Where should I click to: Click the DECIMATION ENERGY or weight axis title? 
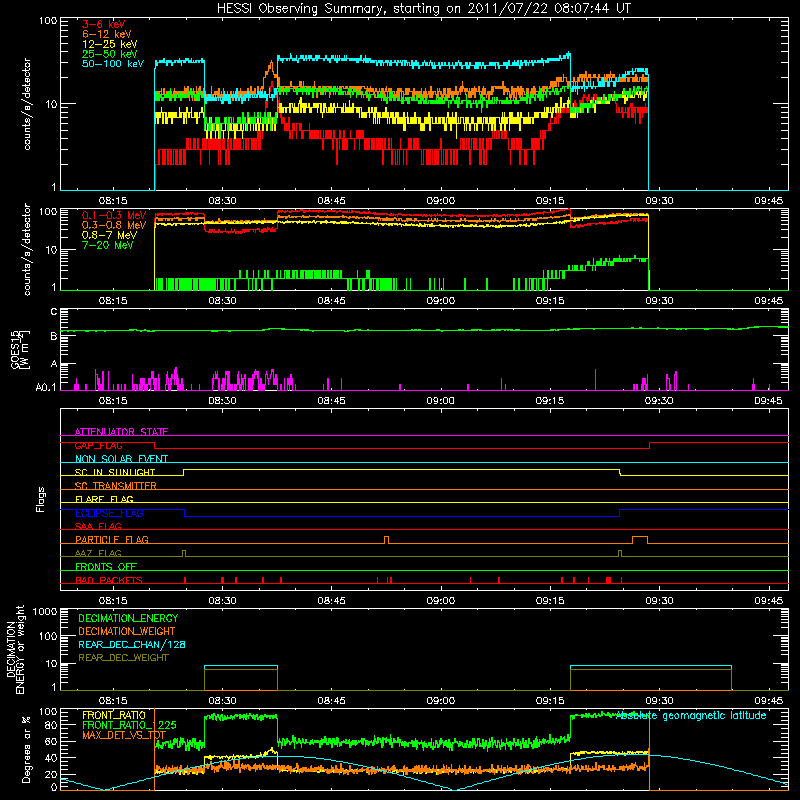15,649
